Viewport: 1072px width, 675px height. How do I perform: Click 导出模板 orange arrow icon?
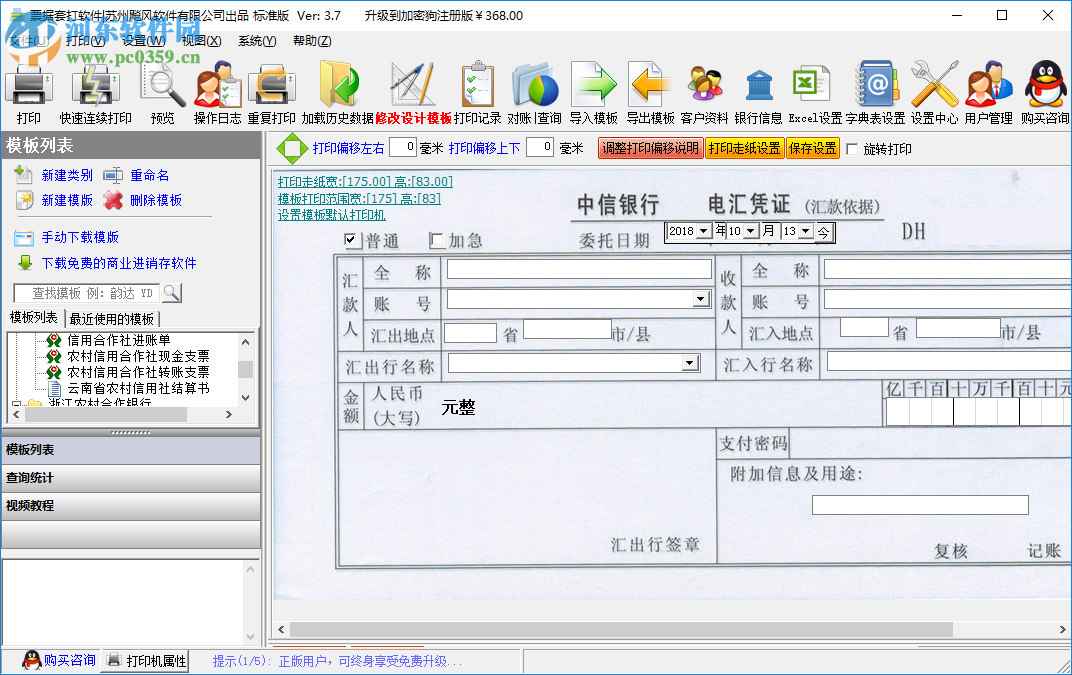click(650, 86)
